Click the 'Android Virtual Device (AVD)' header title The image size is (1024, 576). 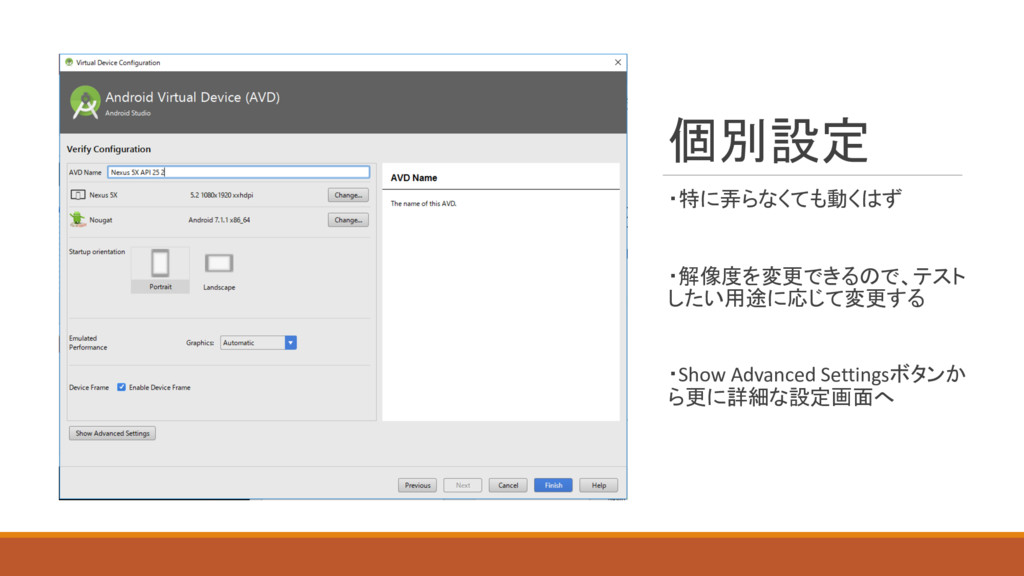[193, 97]
